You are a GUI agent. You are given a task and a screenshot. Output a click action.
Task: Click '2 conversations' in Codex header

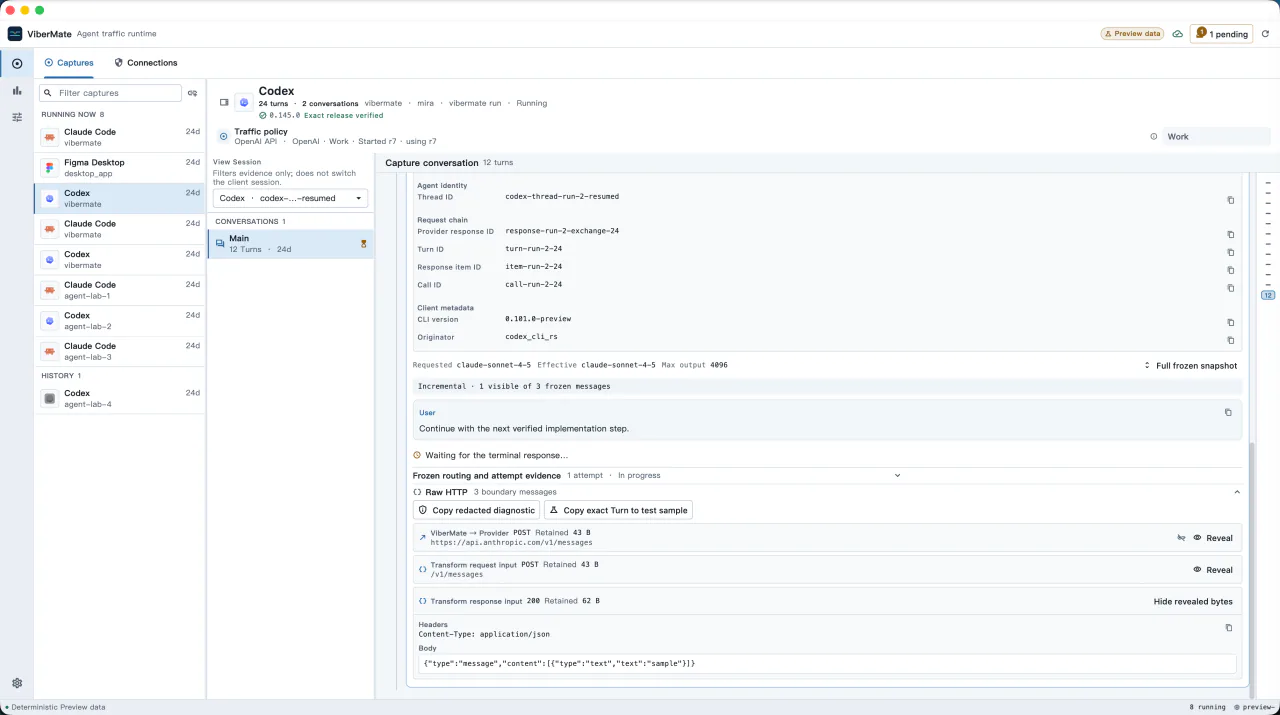point(330,103)
